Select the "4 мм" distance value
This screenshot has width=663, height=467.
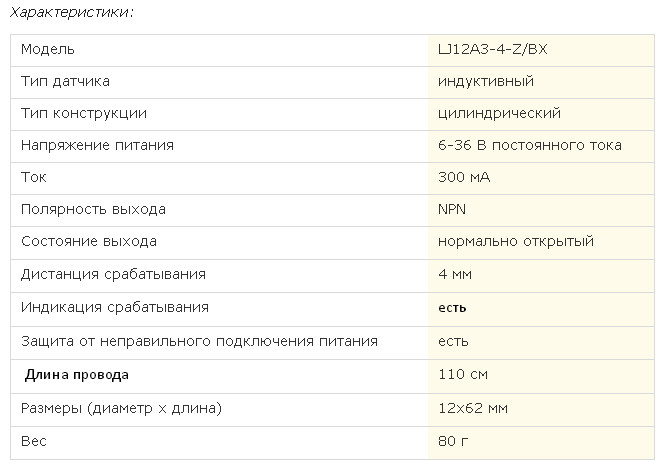(x=455, y=273)
